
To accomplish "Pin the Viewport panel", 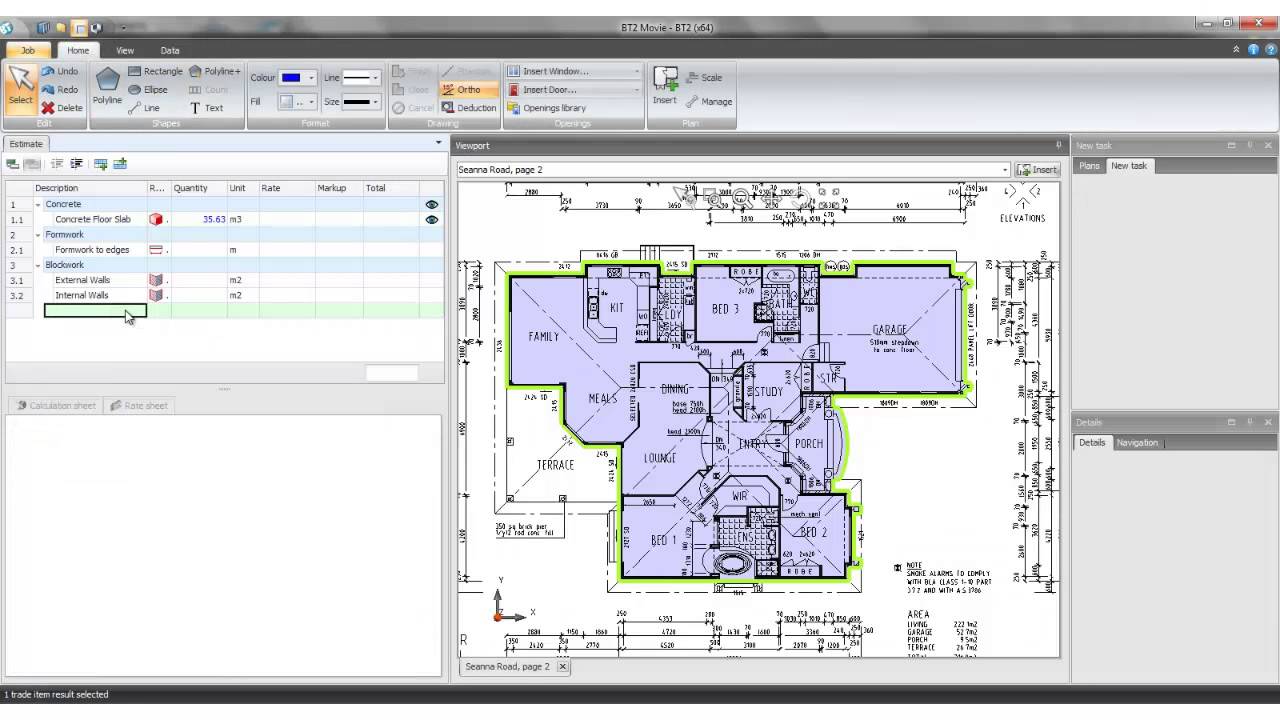I will coord(1059,145).
